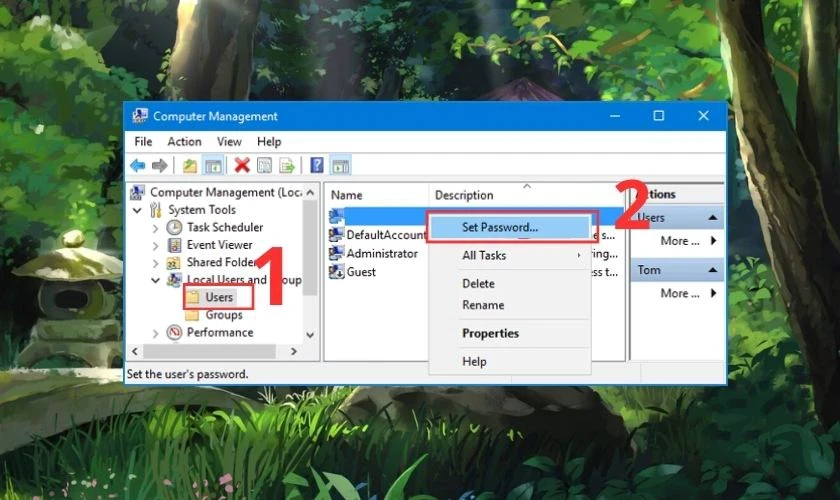Select the Administrator user account icon
This screenshot has width=840, height=500.
337,254
